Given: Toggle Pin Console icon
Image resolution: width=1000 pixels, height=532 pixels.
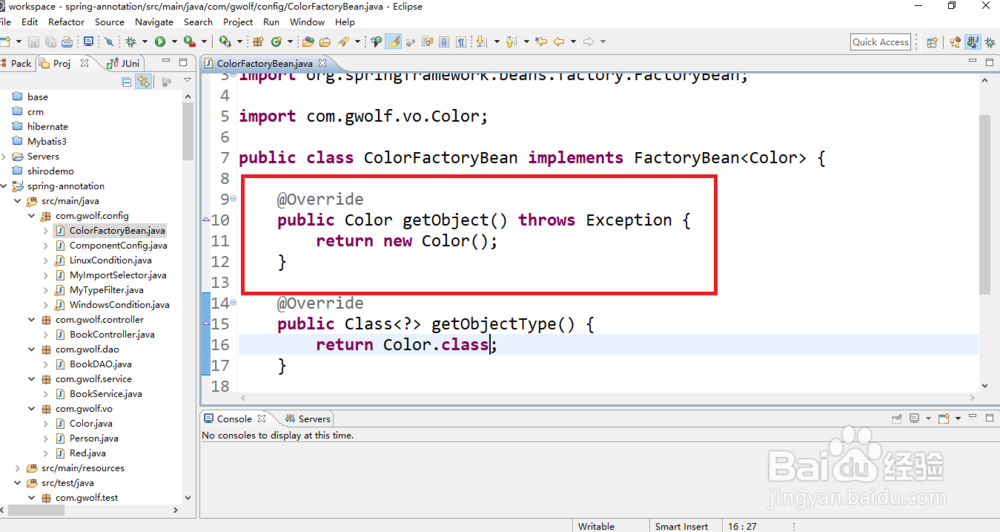Looking at the screenshot, I should [x=897, y=418].
